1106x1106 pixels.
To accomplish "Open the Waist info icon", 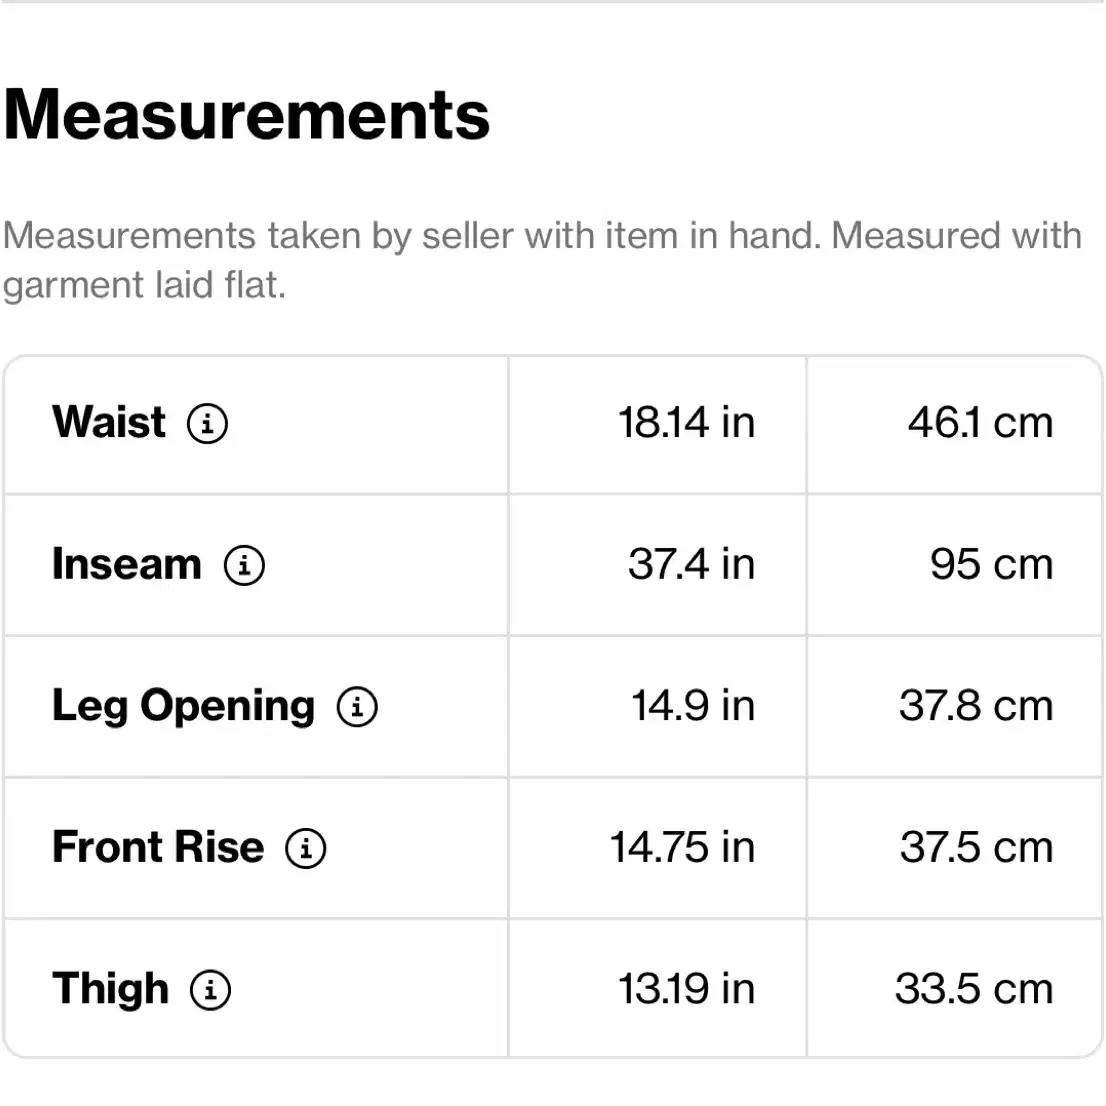I will pos(207,424).
